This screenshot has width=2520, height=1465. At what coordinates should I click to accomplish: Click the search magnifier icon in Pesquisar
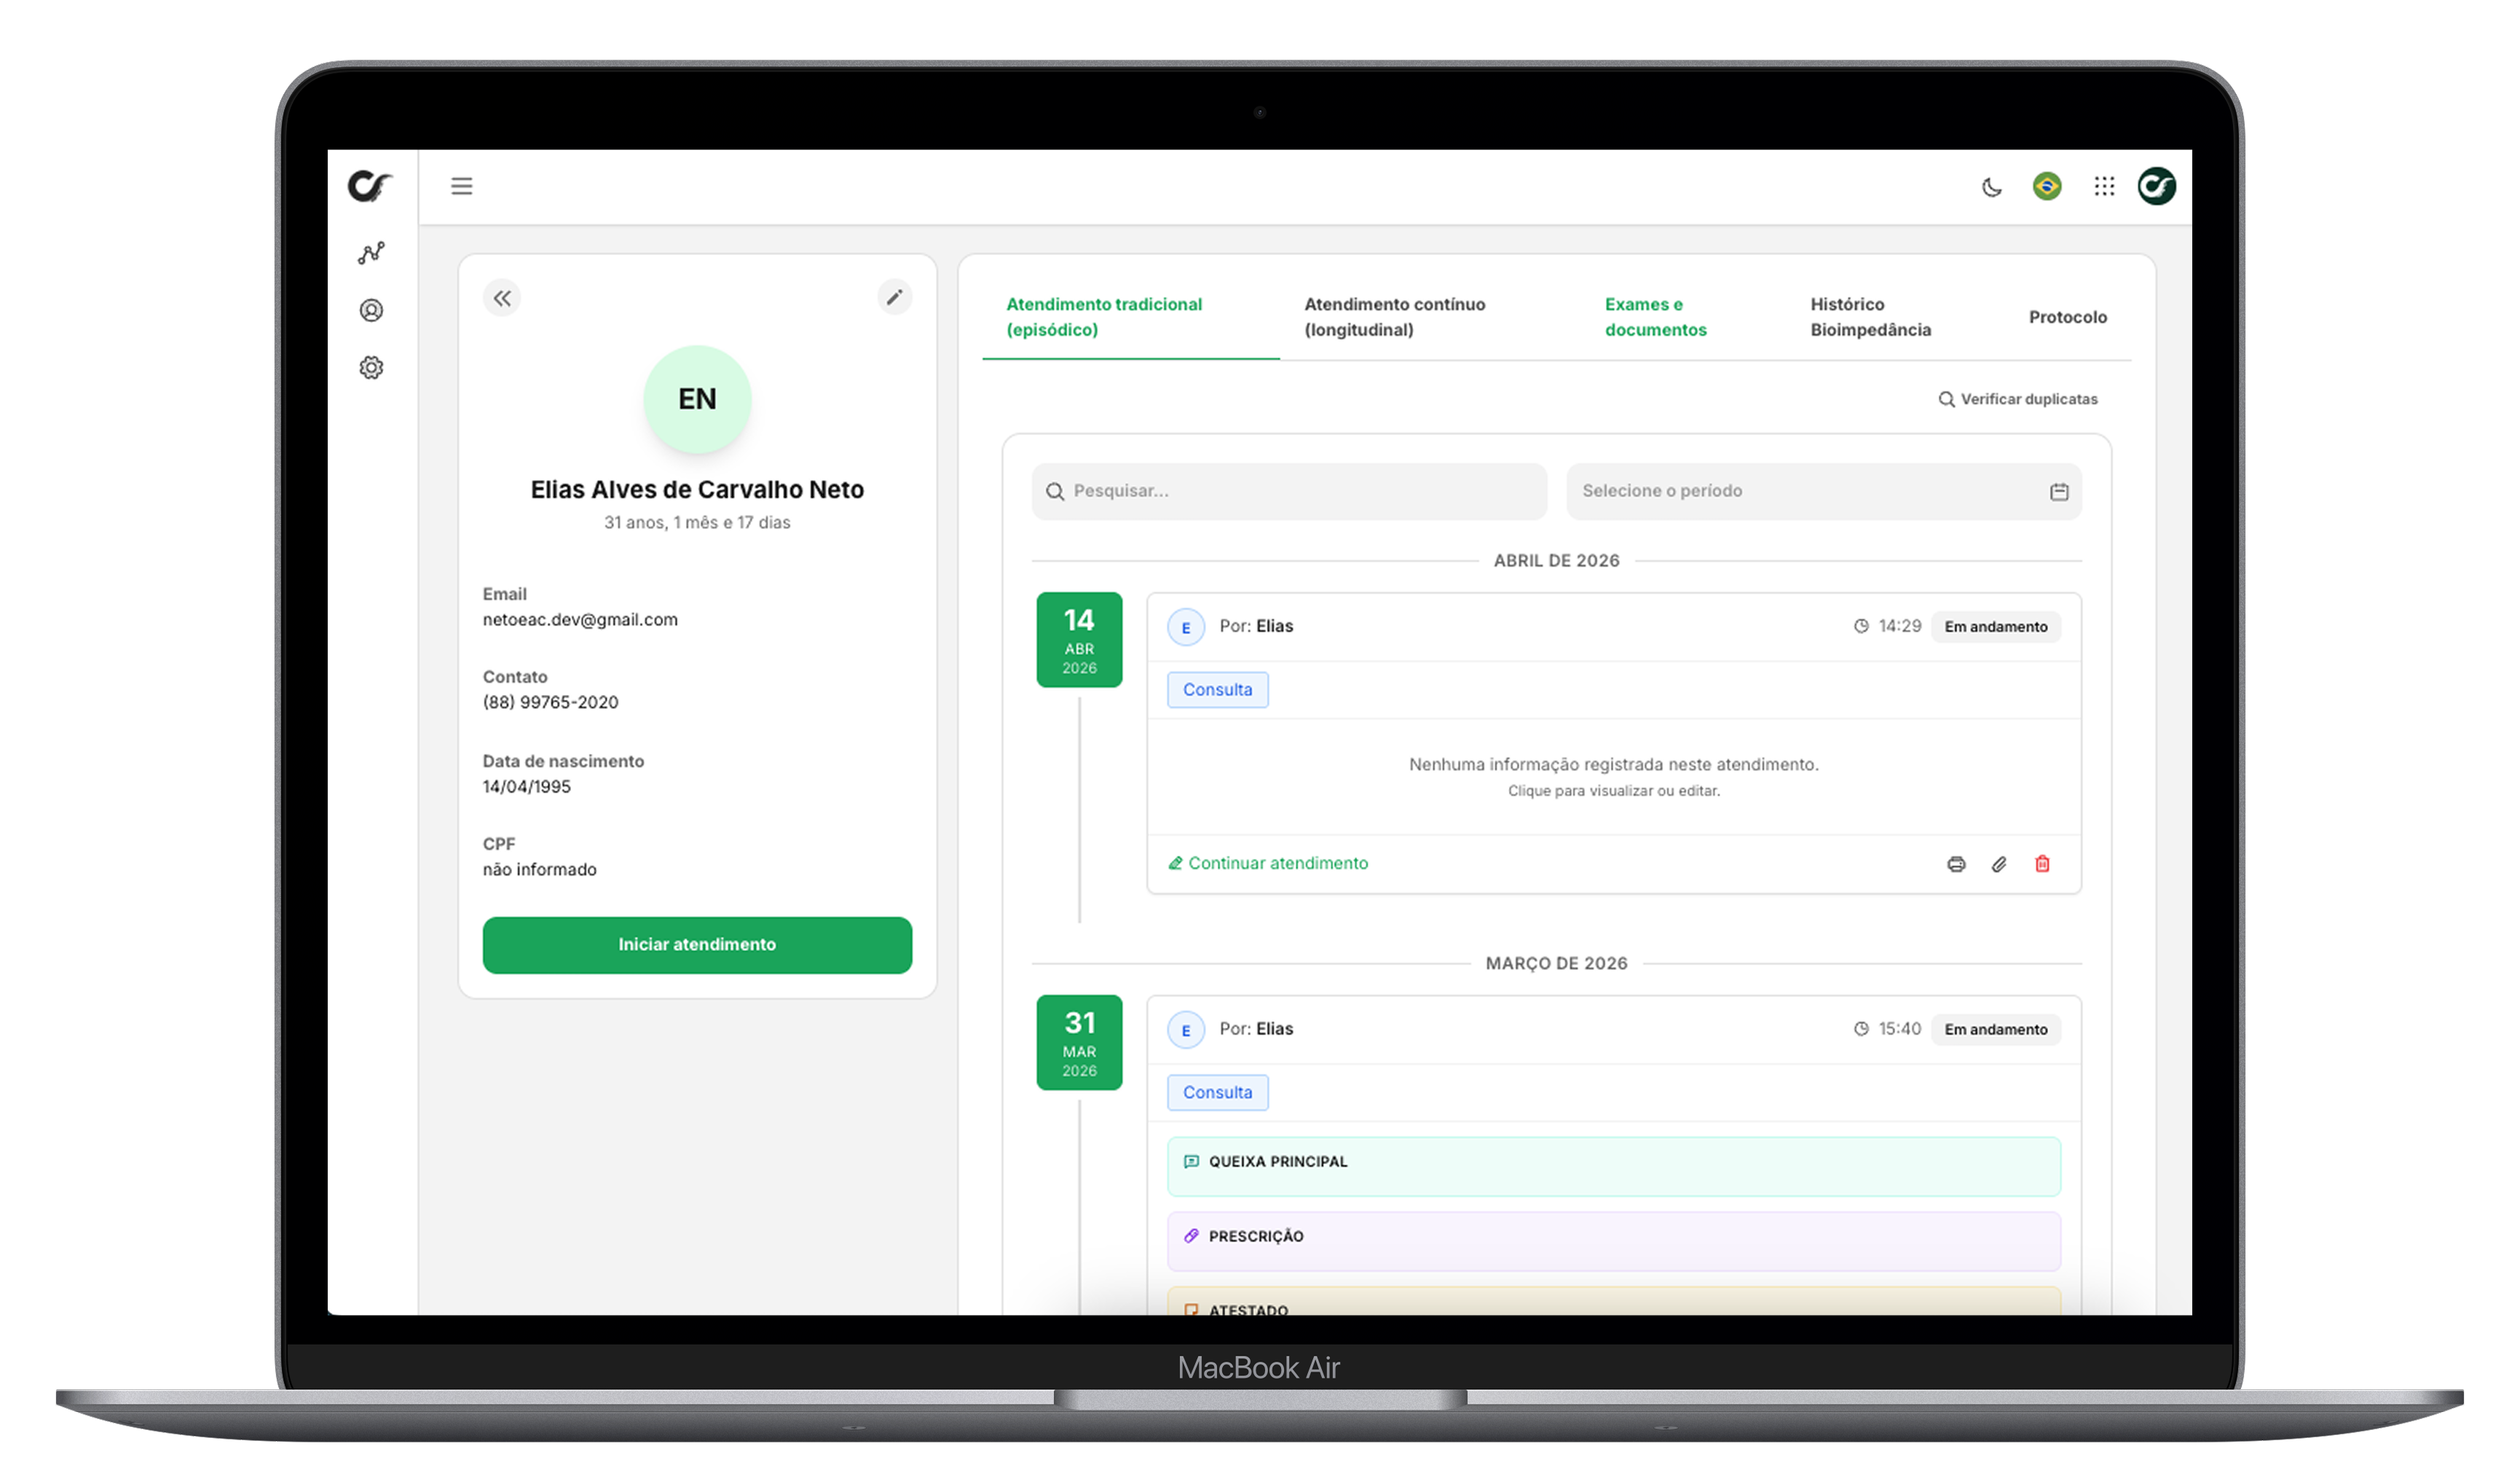[1055, 492]
